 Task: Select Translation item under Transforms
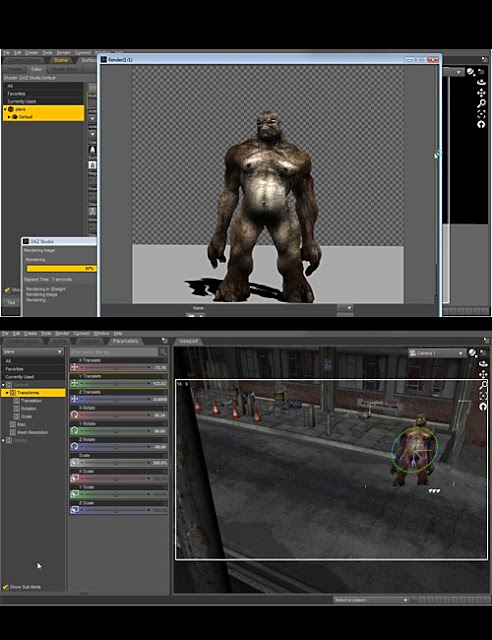31,401
